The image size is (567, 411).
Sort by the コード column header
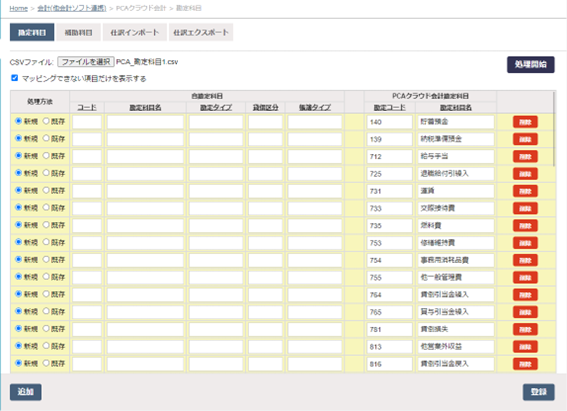click(x=87, y=108)
